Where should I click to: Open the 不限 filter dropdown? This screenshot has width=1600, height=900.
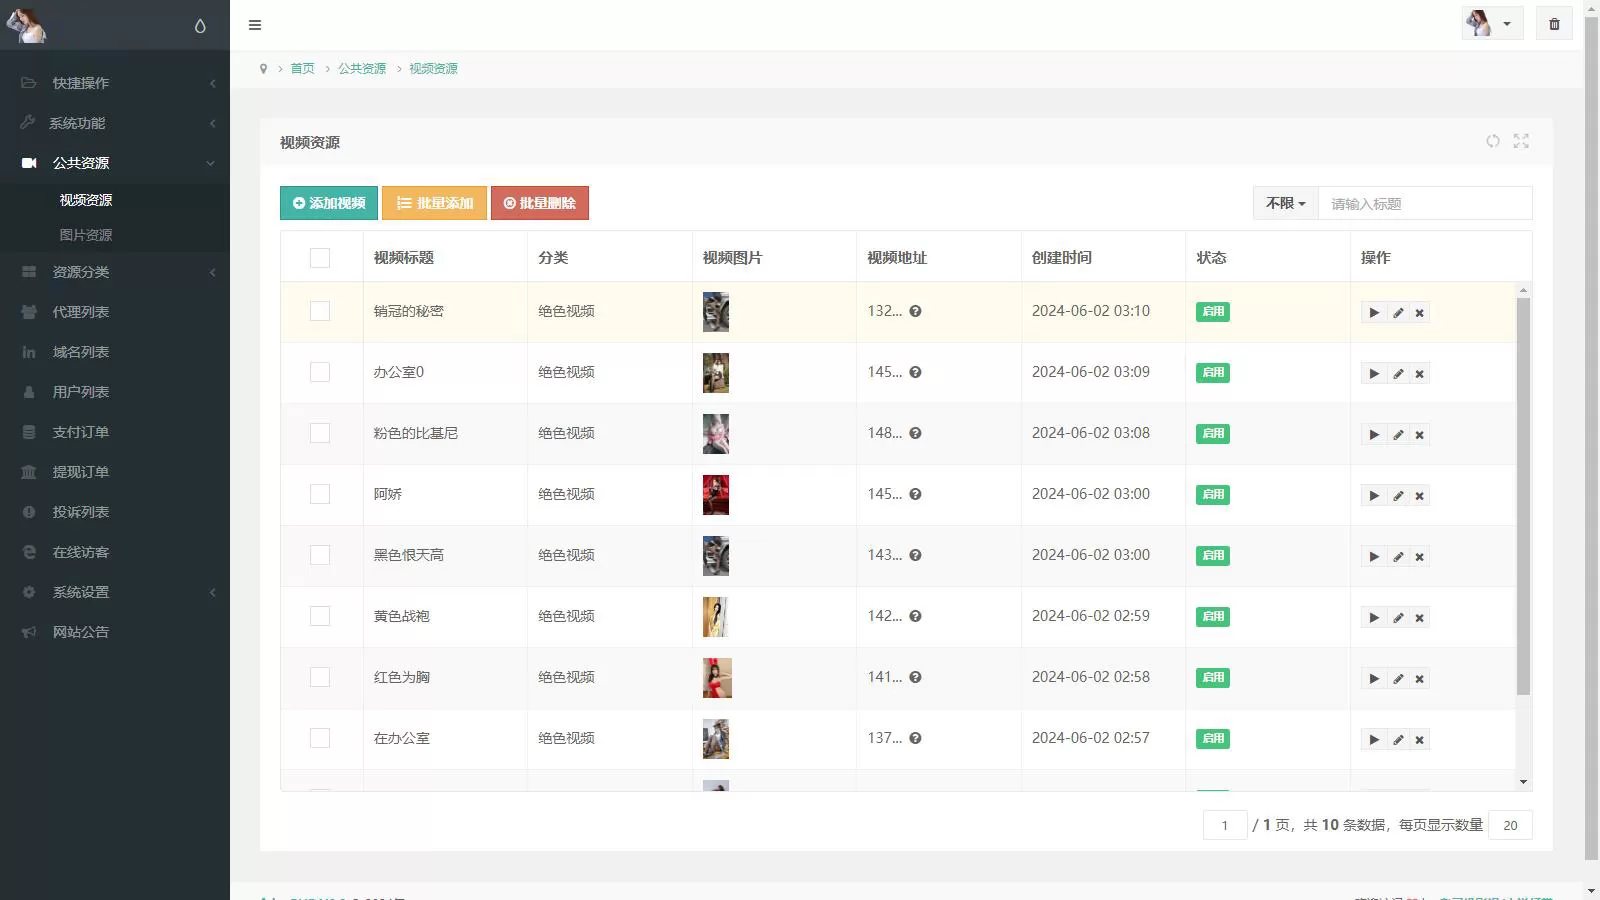click(x=1284, y=202)
